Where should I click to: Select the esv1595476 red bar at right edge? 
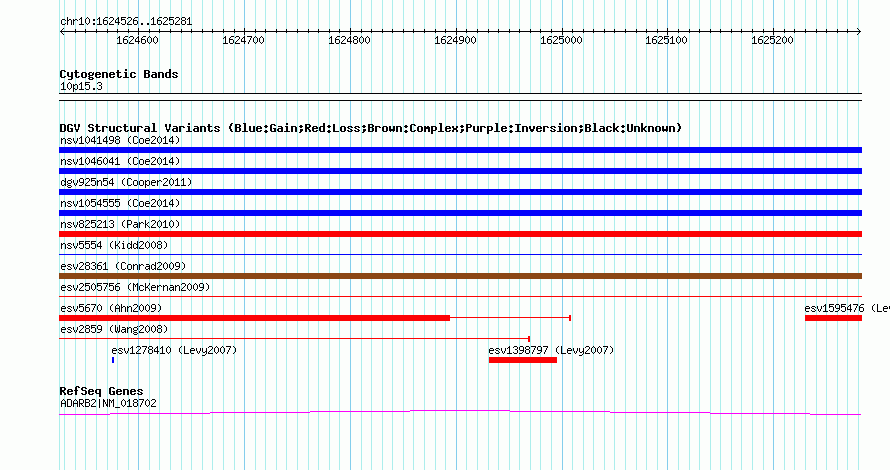point(833,318)
